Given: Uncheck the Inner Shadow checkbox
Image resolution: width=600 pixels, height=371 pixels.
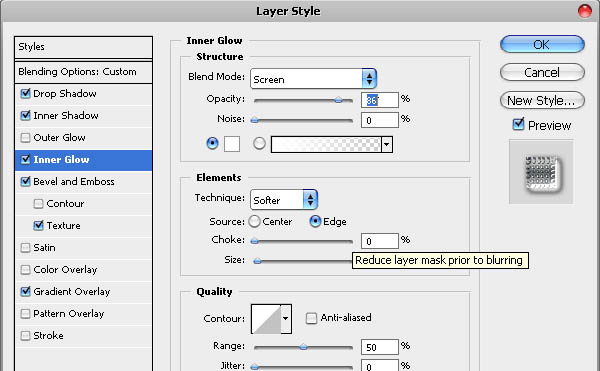Looking at the screenshot, I should point(25,115).
